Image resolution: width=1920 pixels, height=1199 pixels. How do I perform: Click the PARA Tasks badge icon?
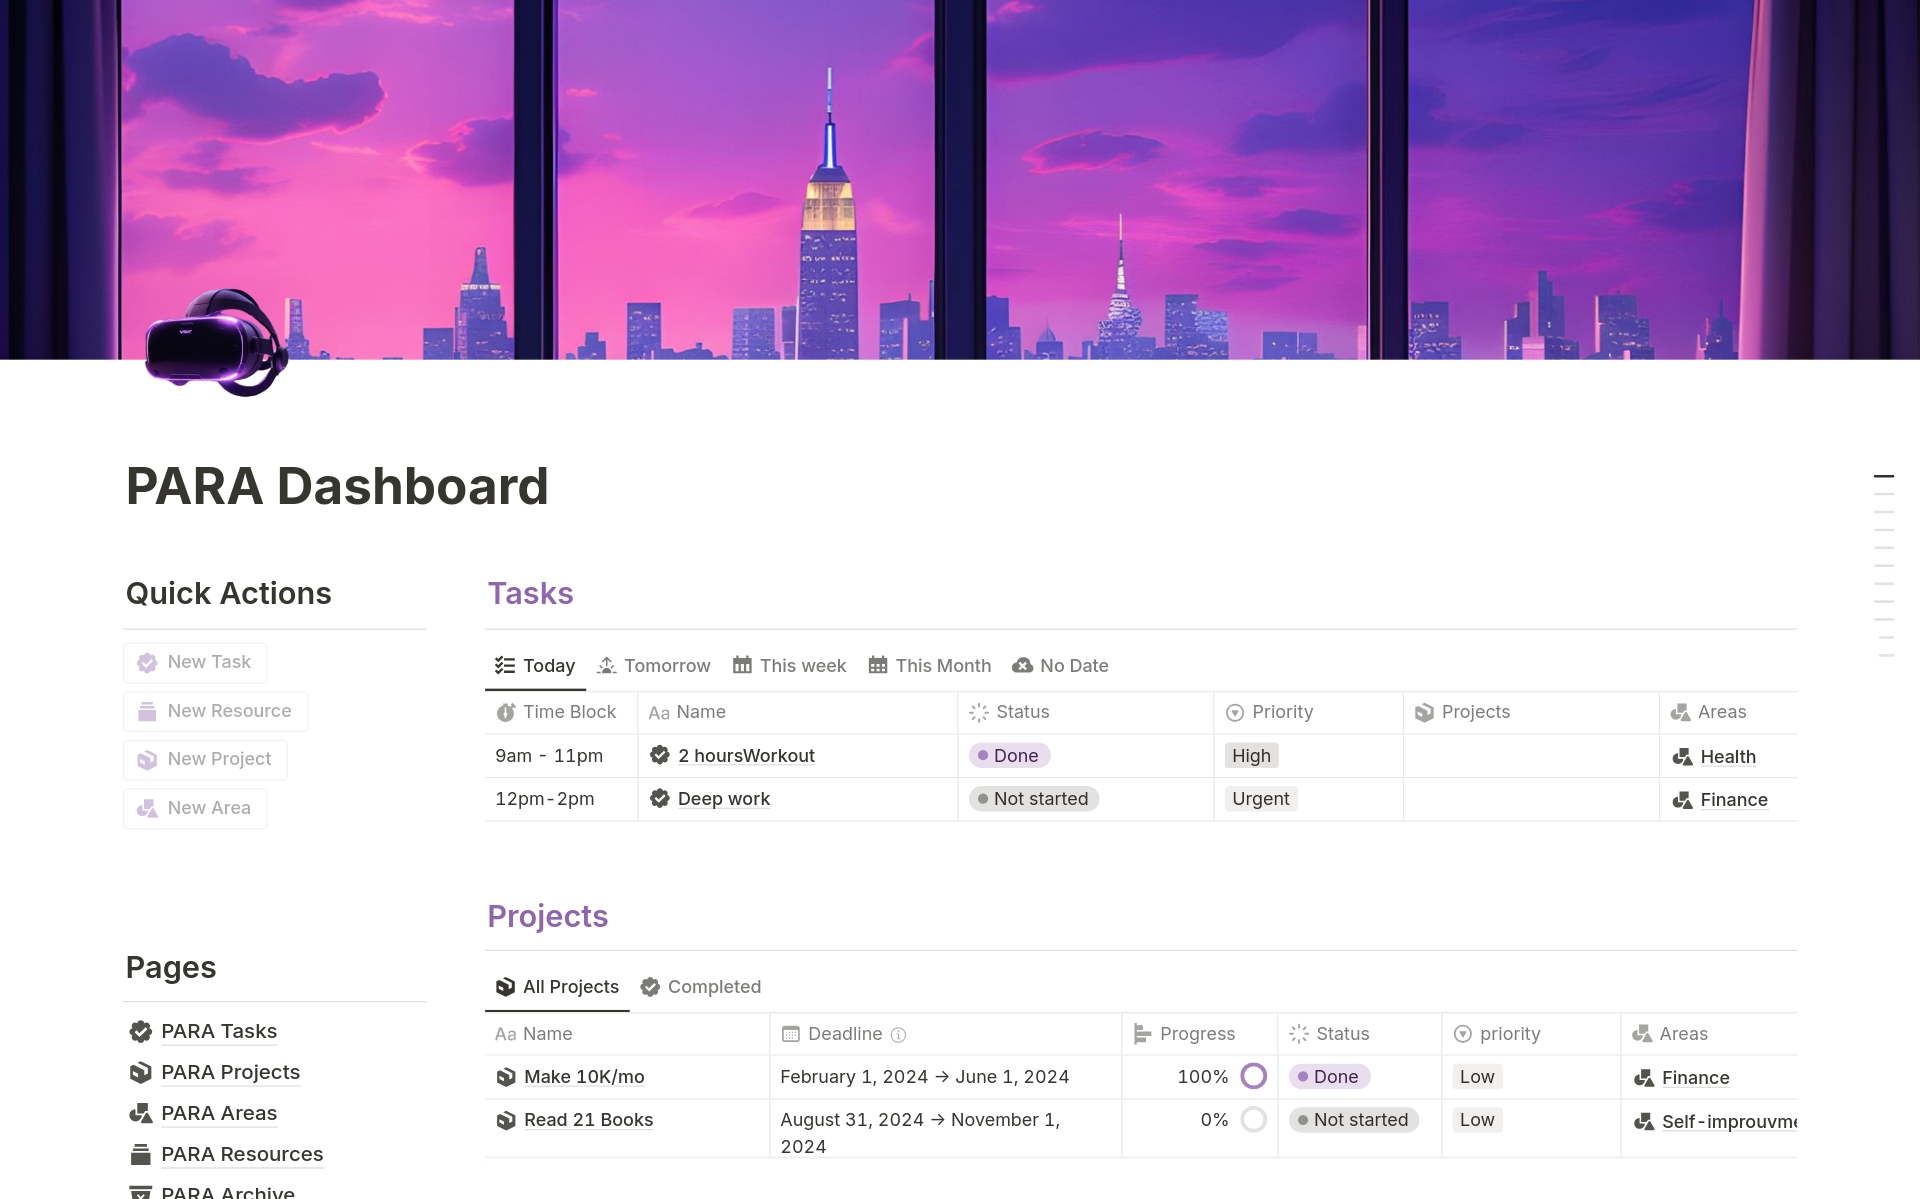(x=141, y=1032)
